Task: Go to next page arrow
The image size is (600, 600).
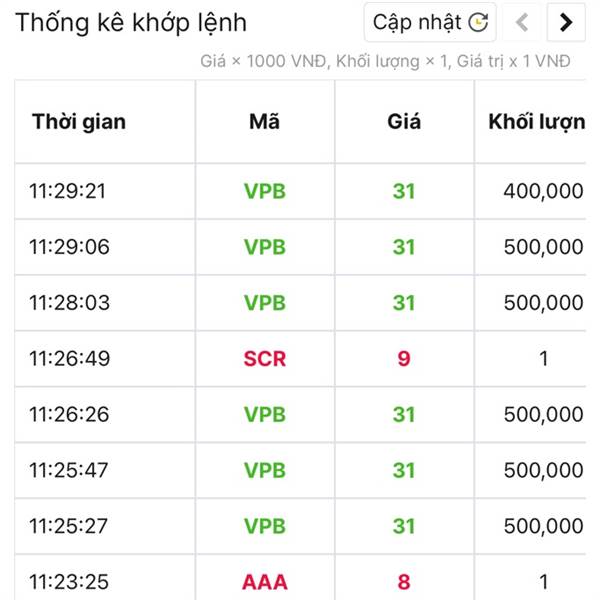Action: click(566, 22)
